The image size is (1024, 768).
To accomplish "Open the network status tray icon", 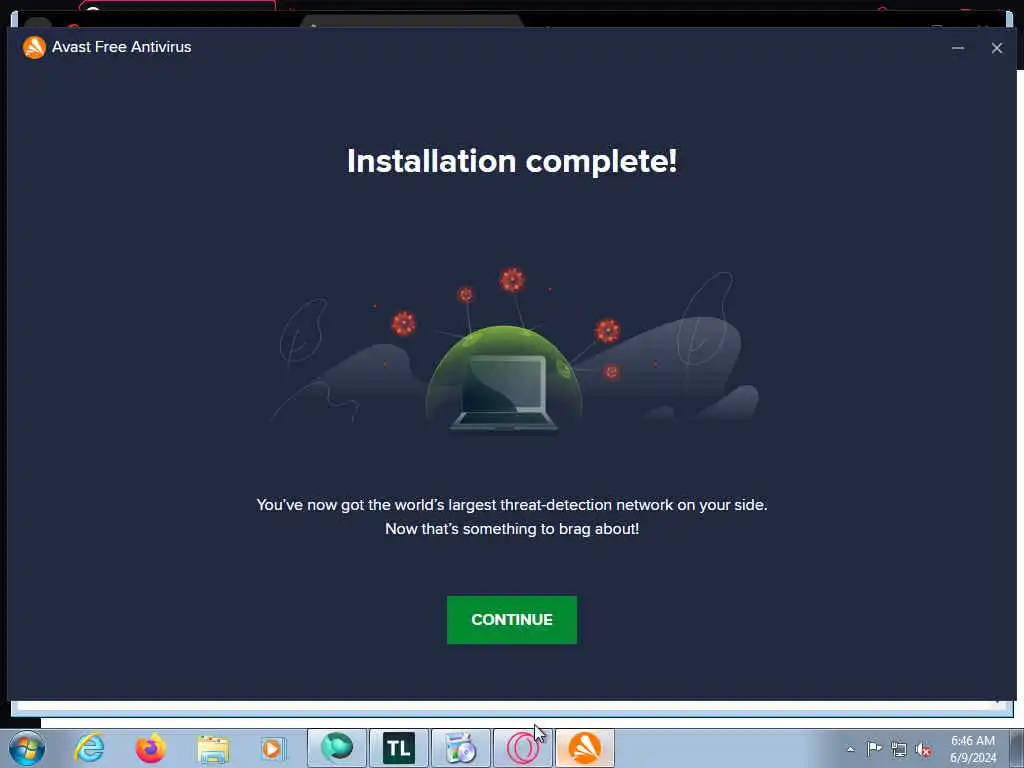I will (899, 749).
